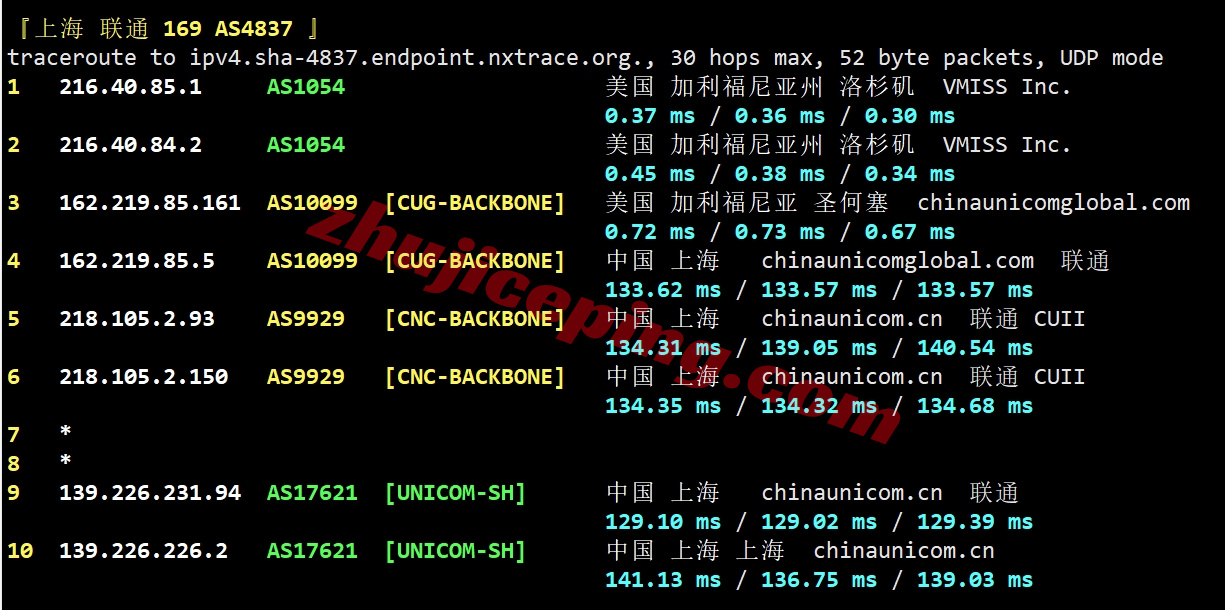
Task: Click the [UNICOM-SH] tag on hop 10
Action: [x=455, y=551]
